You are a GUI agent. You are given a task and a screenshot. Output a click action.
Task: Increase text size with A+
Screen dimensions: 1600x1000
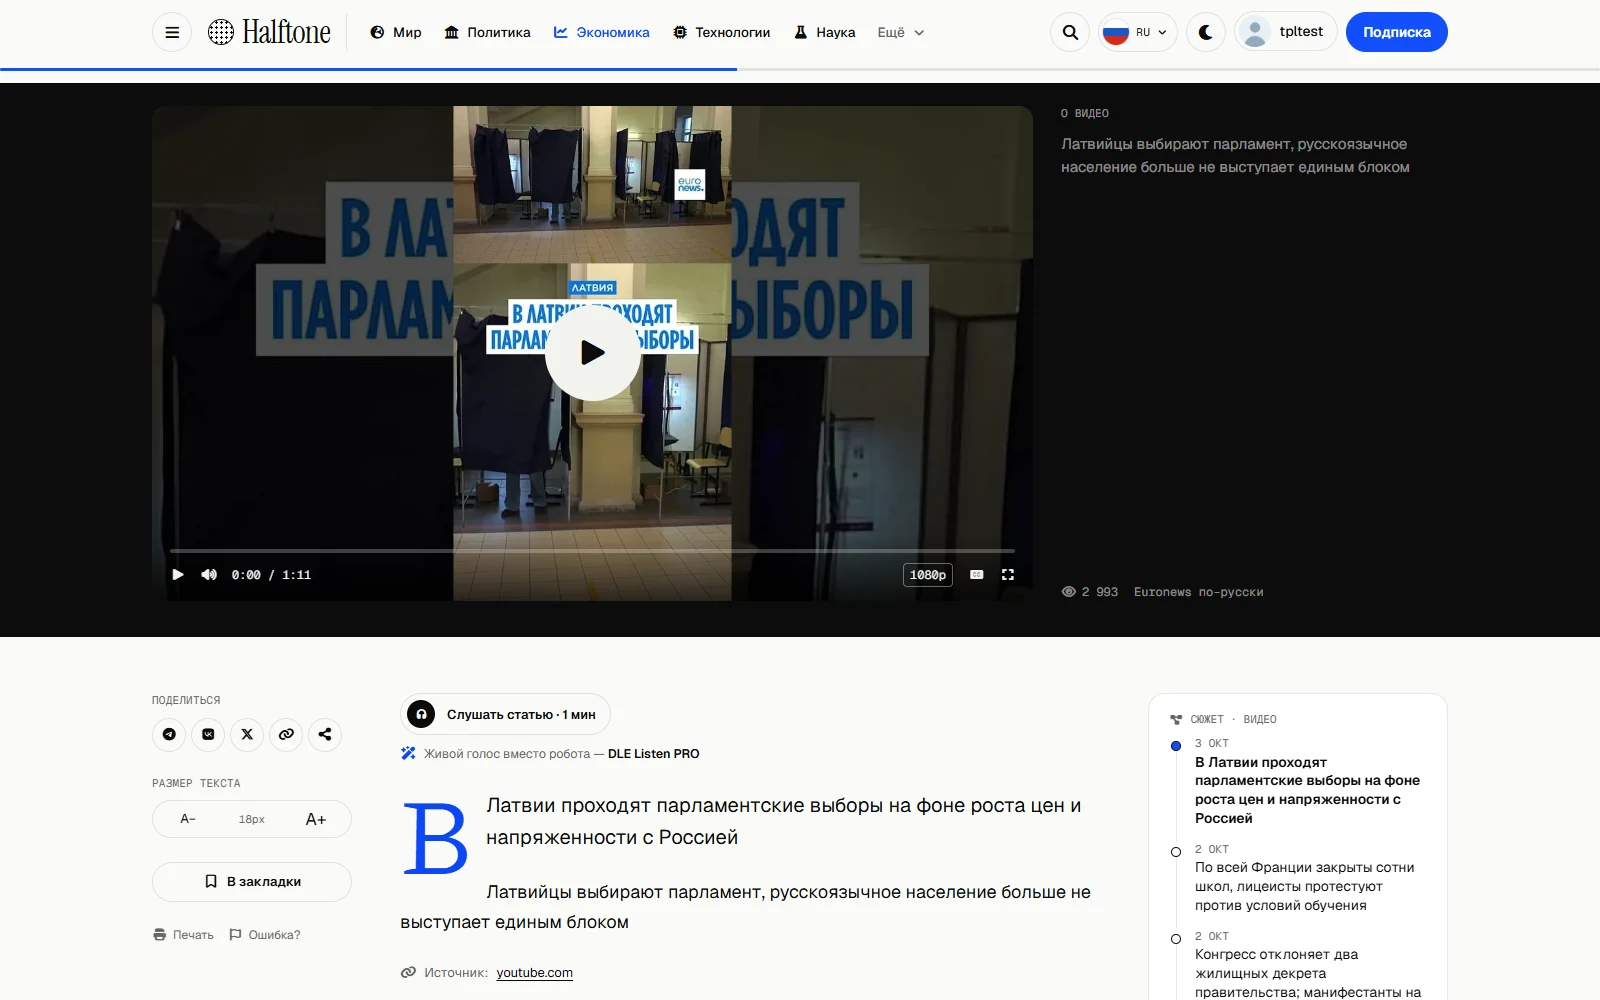pos(316,819)
